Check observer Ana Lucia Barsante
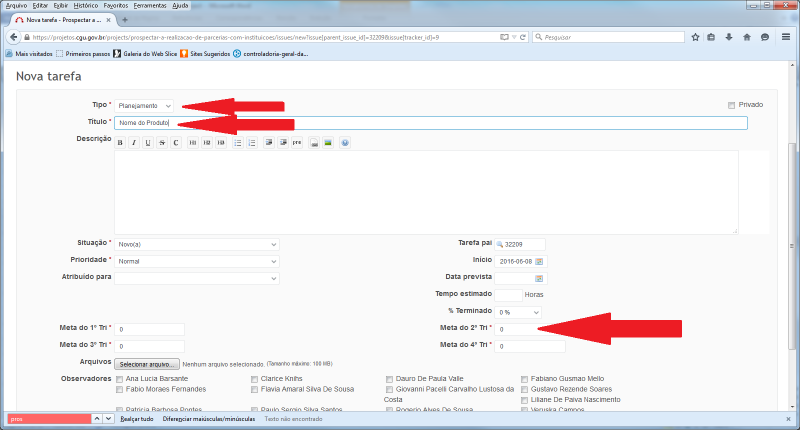Screen dimensions: 800x430 (120, 380)
